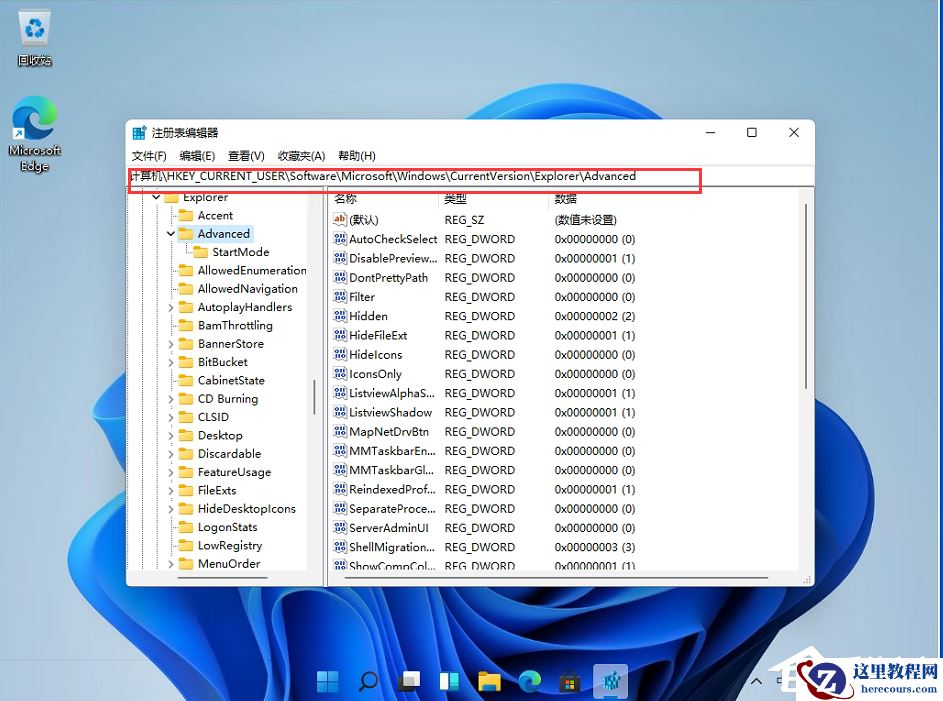Click the taskbar Search icon
The width and height of the screenshot is (943, 701).
click(x=368, y=681)
